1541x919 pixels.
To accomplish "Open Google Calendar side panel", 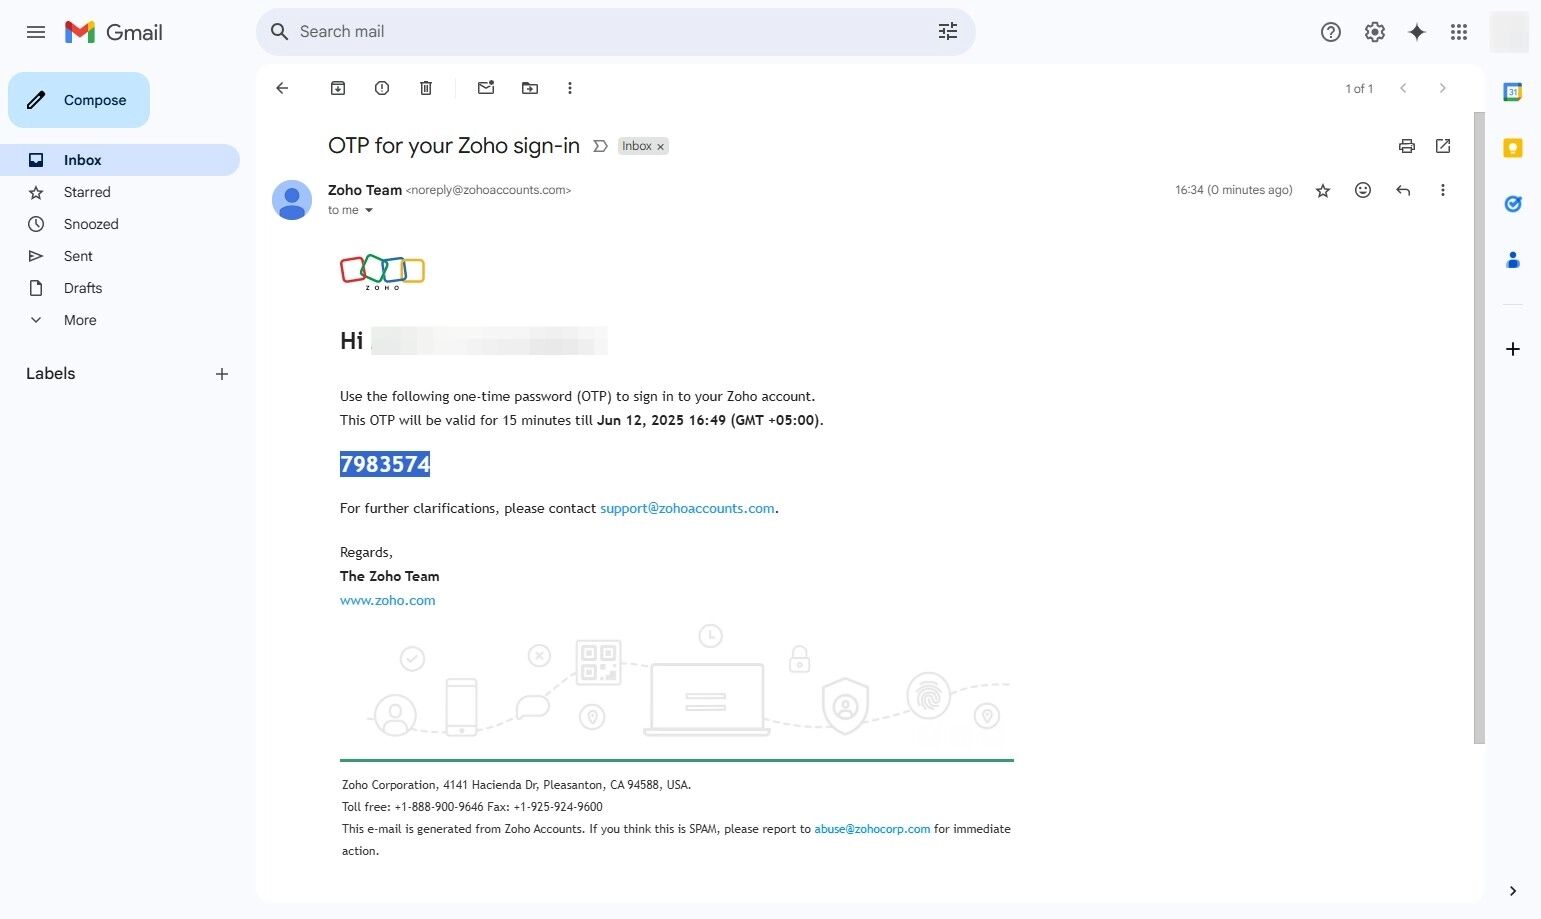I will click(x=1513, y=92).
